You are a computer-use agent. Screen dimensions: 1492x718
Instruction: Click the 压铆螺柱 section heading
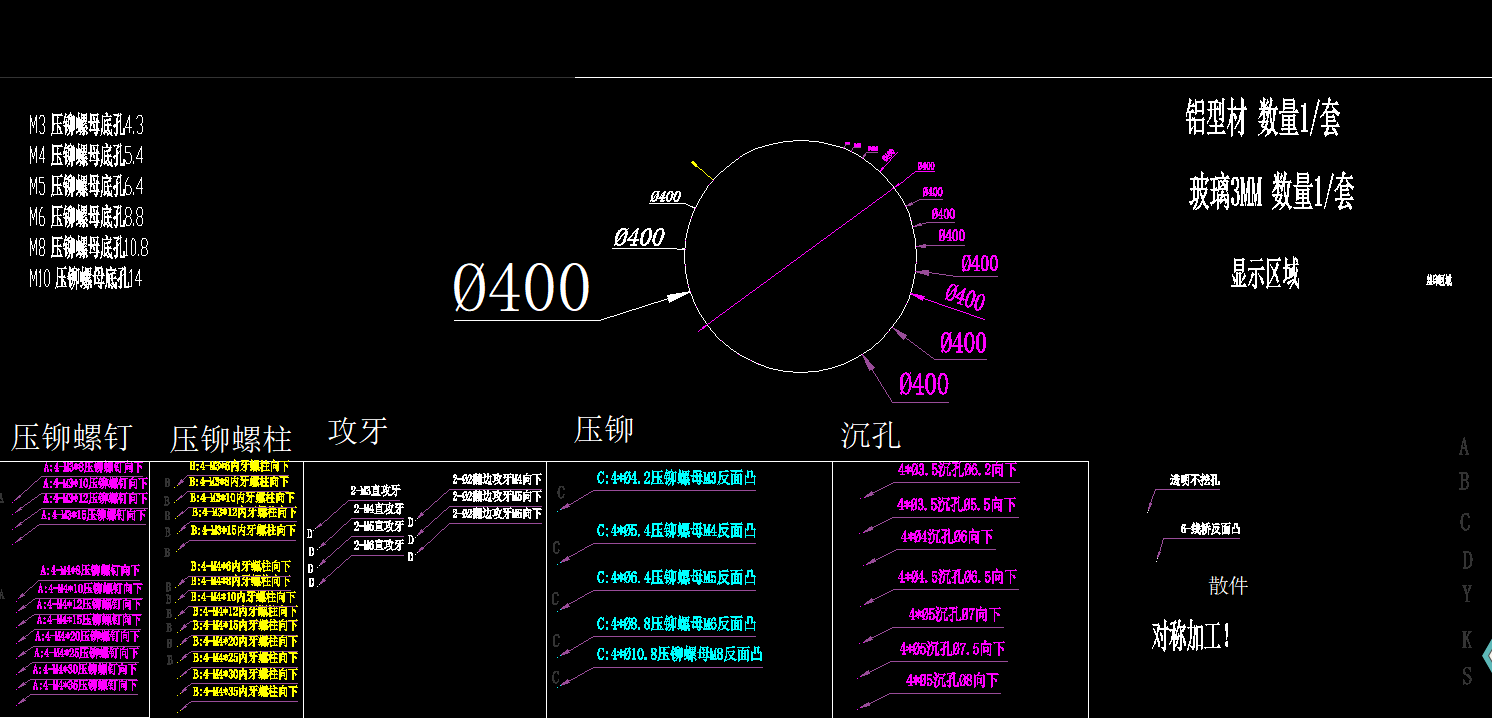pos(231,439)
